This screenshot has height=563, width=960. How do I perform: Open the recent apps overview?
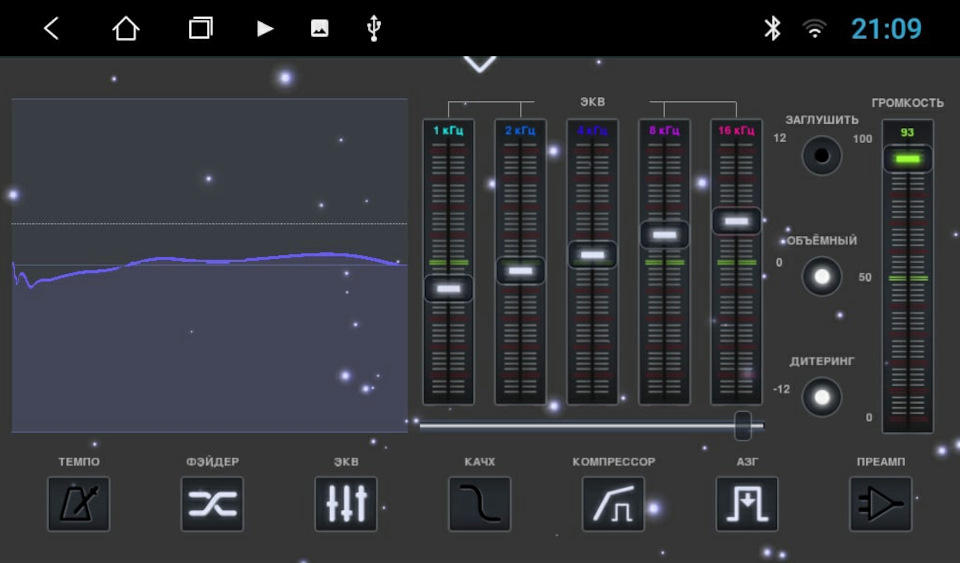pyautogui.click(x=200, y=28)
